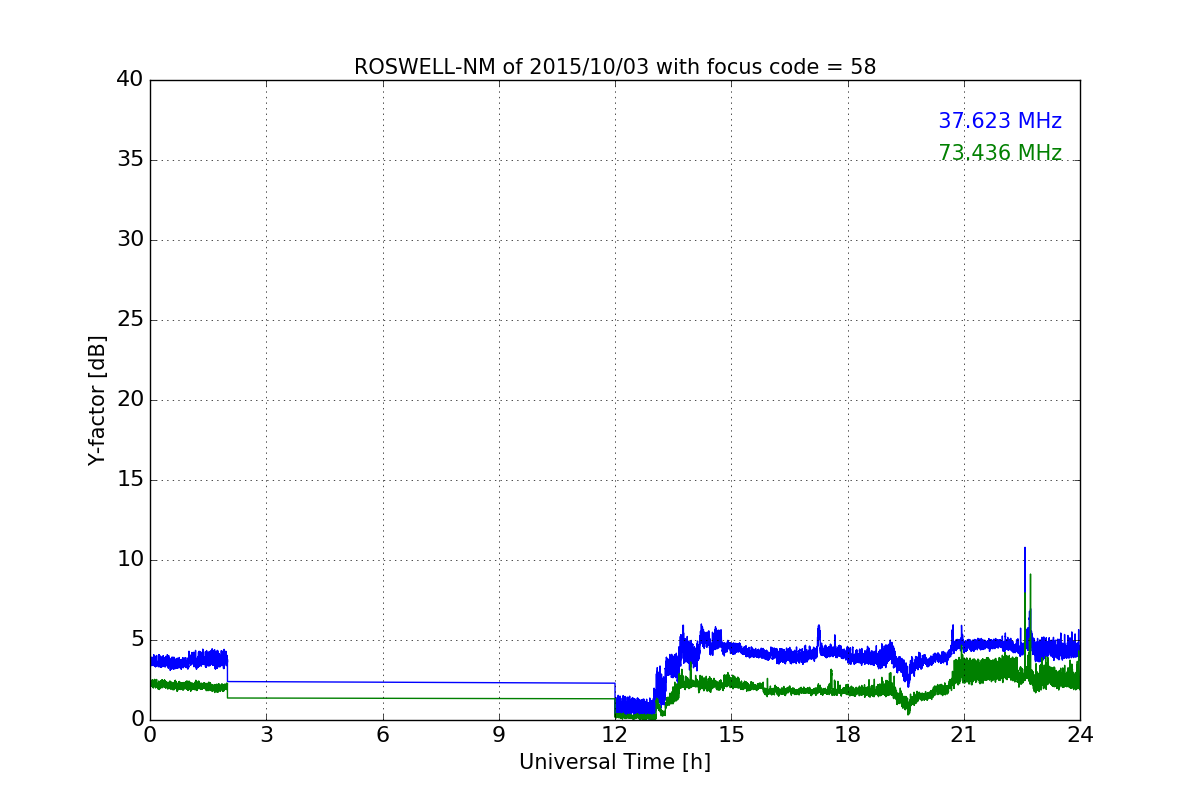1200x800 pixels.
Task: Click x-axis tick label '15'
Action: click(731, 735)
